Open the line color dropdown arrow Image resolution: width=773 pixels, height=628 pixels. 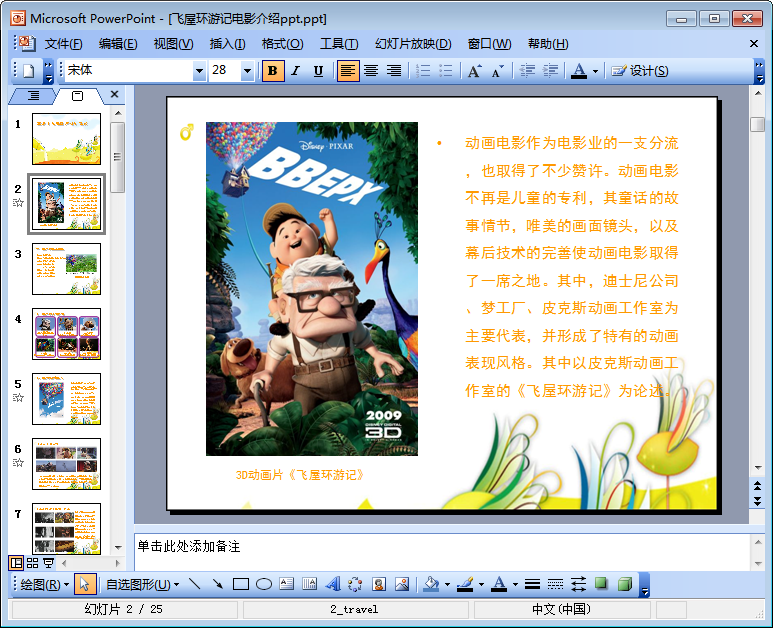(x=481, y=585)
